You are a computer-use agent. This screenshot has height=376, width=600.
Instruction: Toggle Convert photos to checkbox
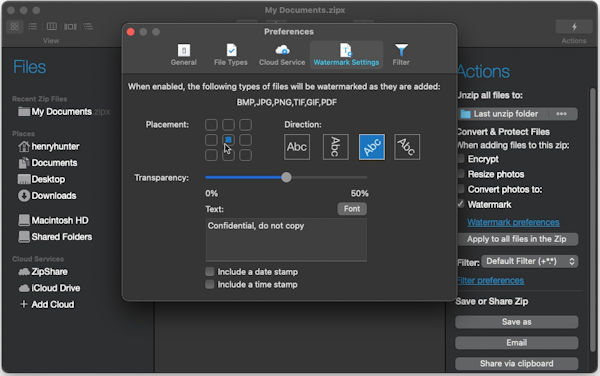461,189
